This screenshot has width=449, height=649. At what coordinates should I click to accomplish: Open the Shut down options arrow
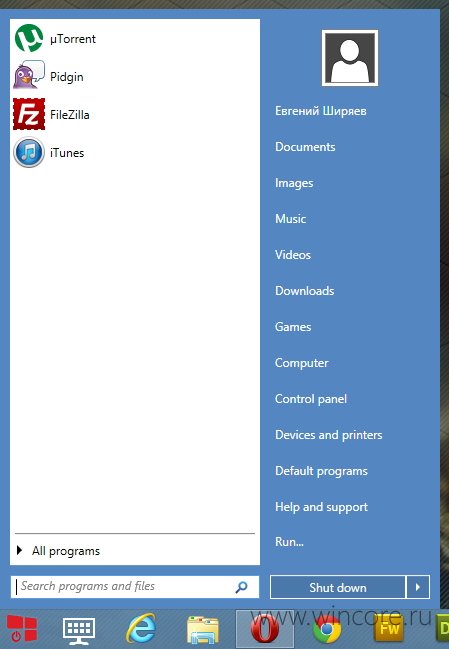(x=418, y=587)
